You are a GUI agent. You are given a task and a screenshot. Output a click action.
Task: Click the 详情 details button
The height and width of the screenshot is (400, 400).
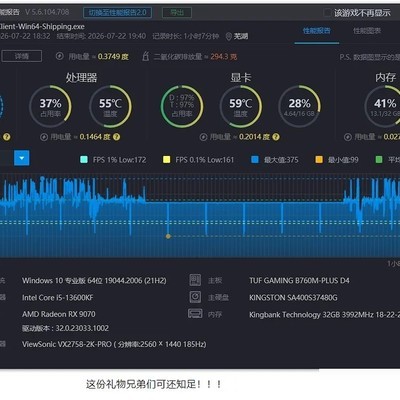(x=22, y=56)
